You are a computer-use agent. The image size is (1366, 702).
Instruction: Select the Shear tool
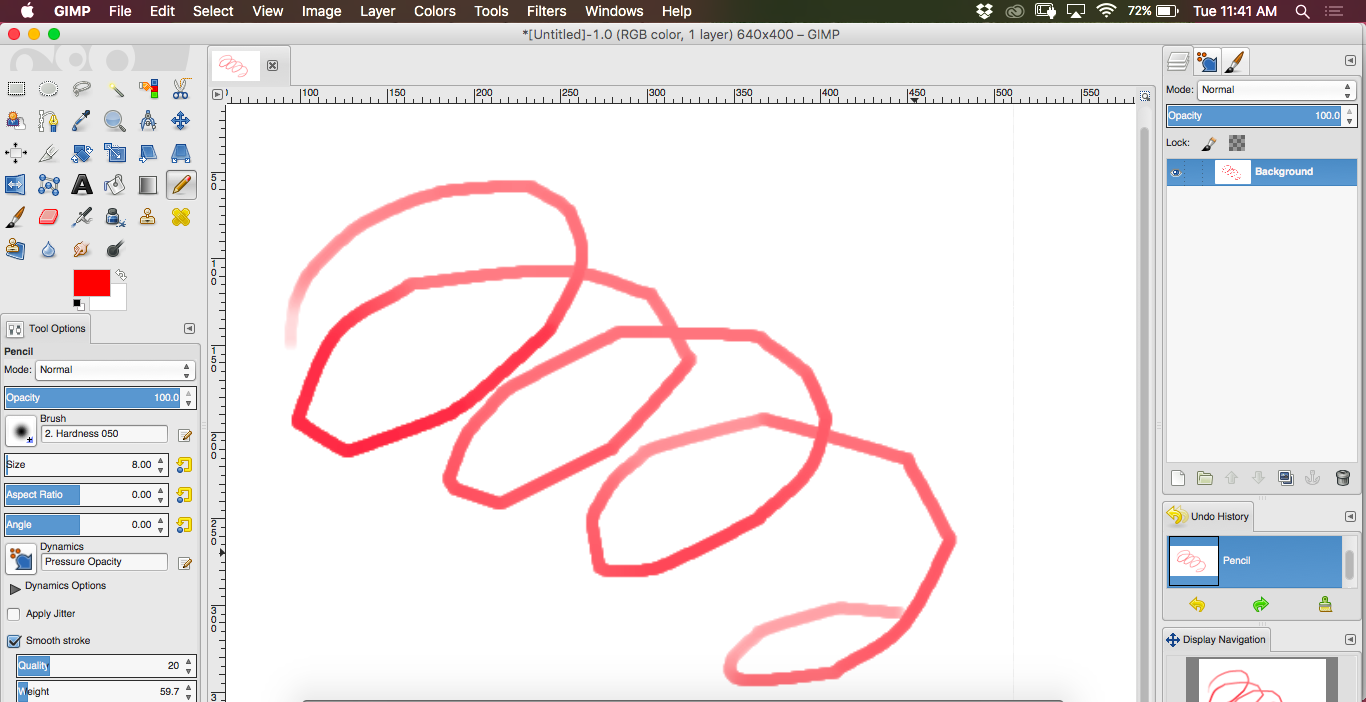[x=148, y=153]
